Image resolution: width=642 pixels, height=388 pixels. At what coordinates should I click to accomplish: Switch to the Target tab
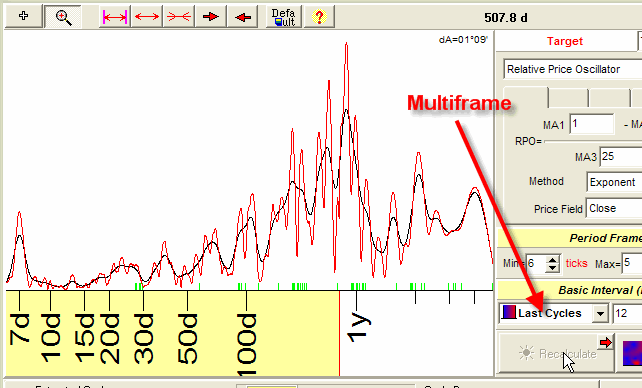point(565,41)
